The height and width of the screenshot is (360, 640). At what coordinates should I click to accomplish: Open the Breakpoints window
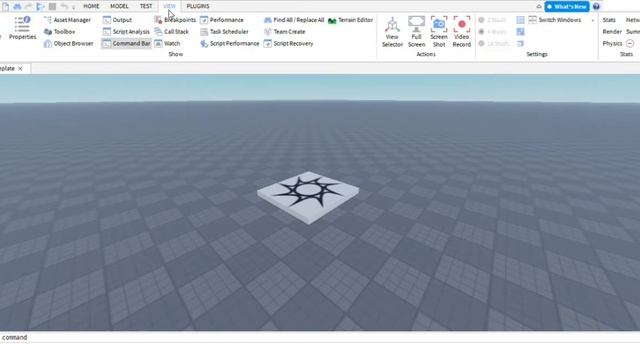tap(175, 20)
